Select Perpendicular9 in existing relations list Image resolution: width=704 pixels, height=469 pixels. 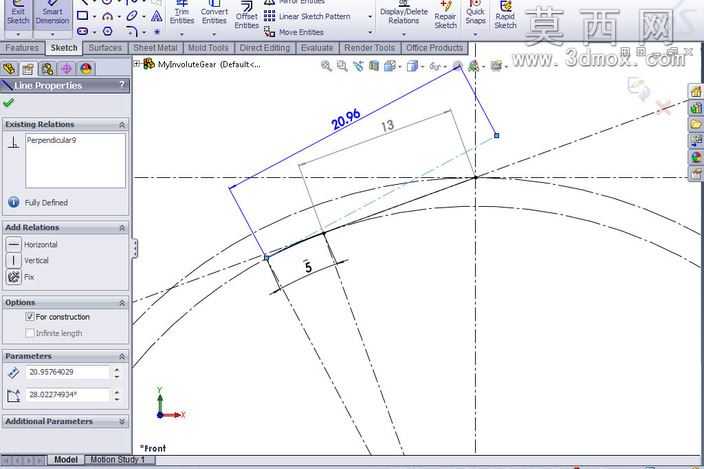coord(52,140)
